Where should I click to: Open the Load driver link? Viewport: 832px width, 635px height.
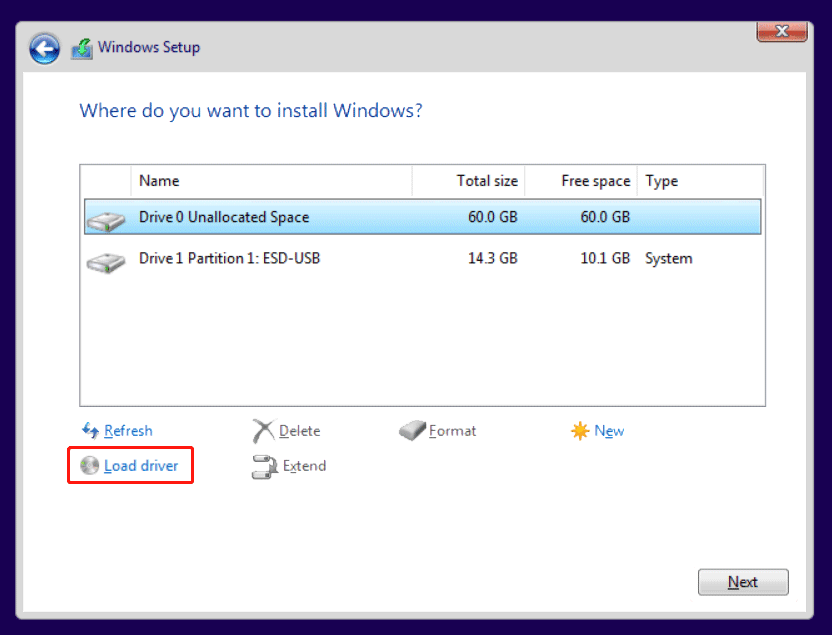pyautogui.click(x=141, y=466)
